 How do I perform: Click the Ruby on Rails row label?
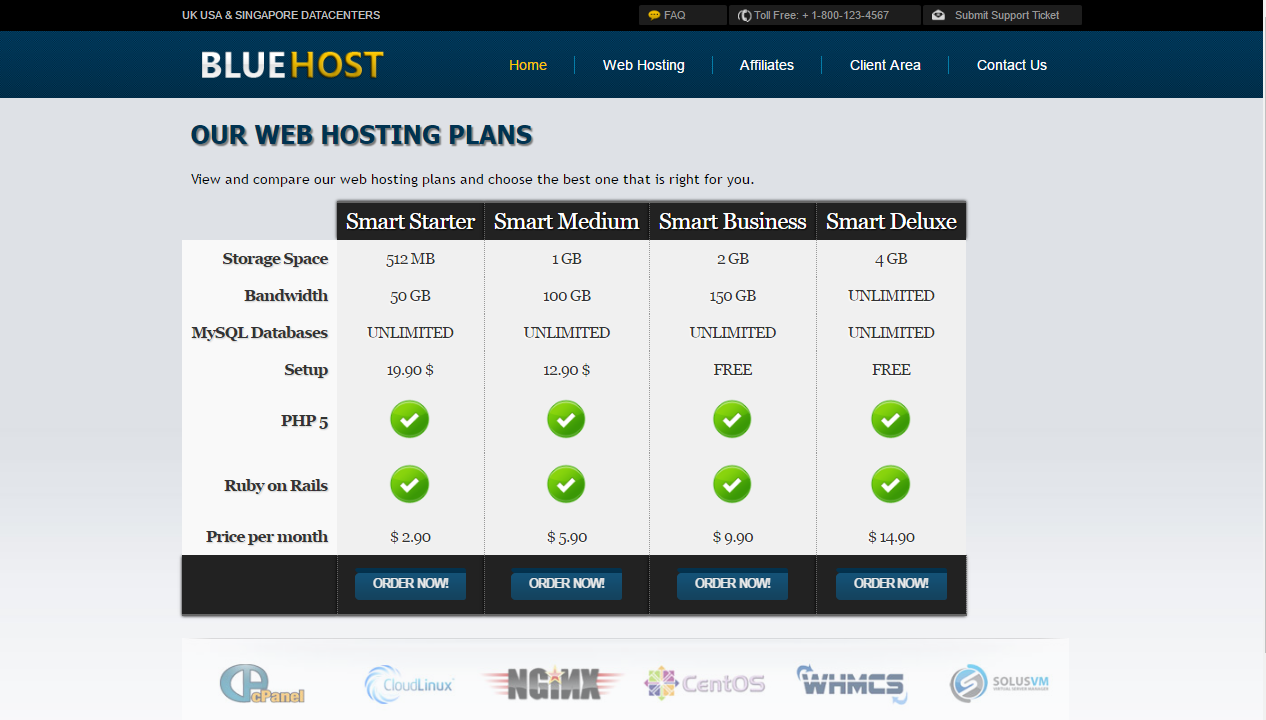(x=276, y=486)
